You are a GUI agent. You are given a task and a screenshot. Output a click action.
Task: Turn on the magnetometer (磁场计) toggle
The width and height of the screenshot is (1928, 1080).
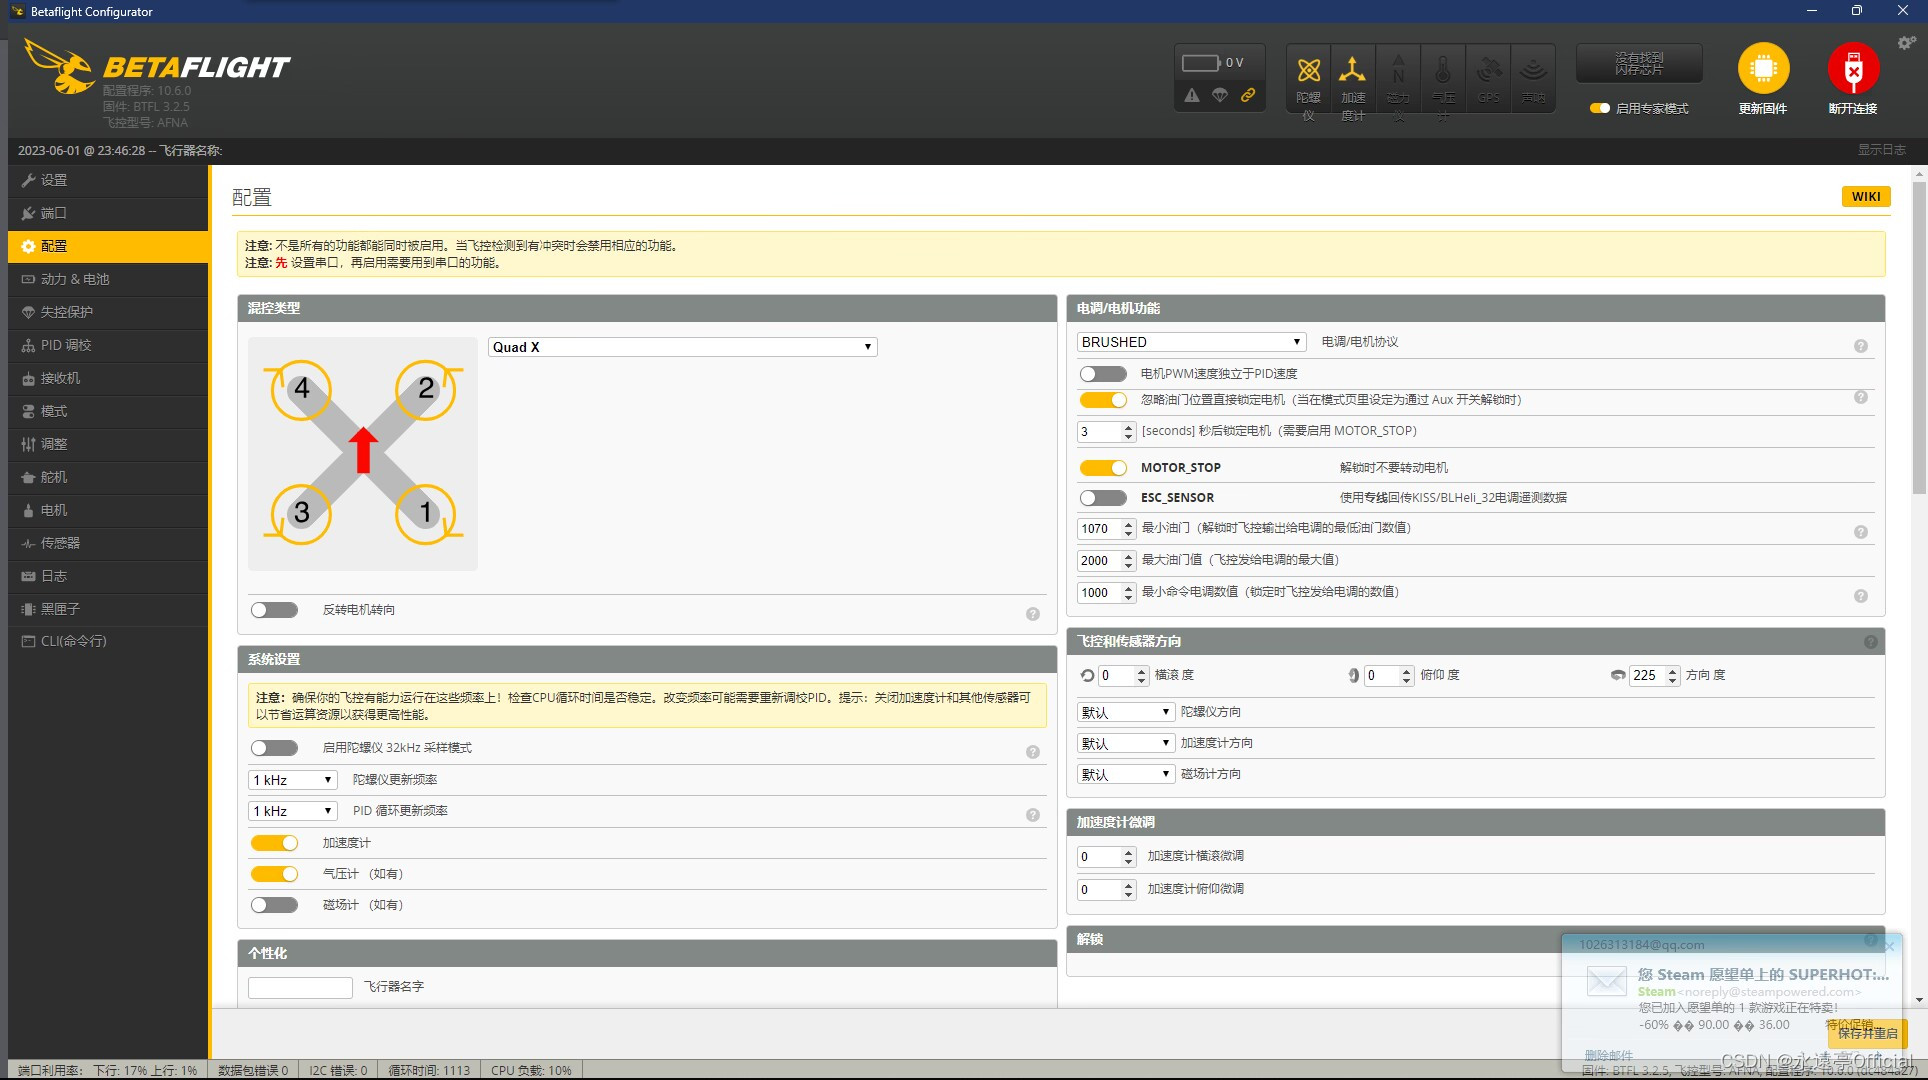click(274, 905)
